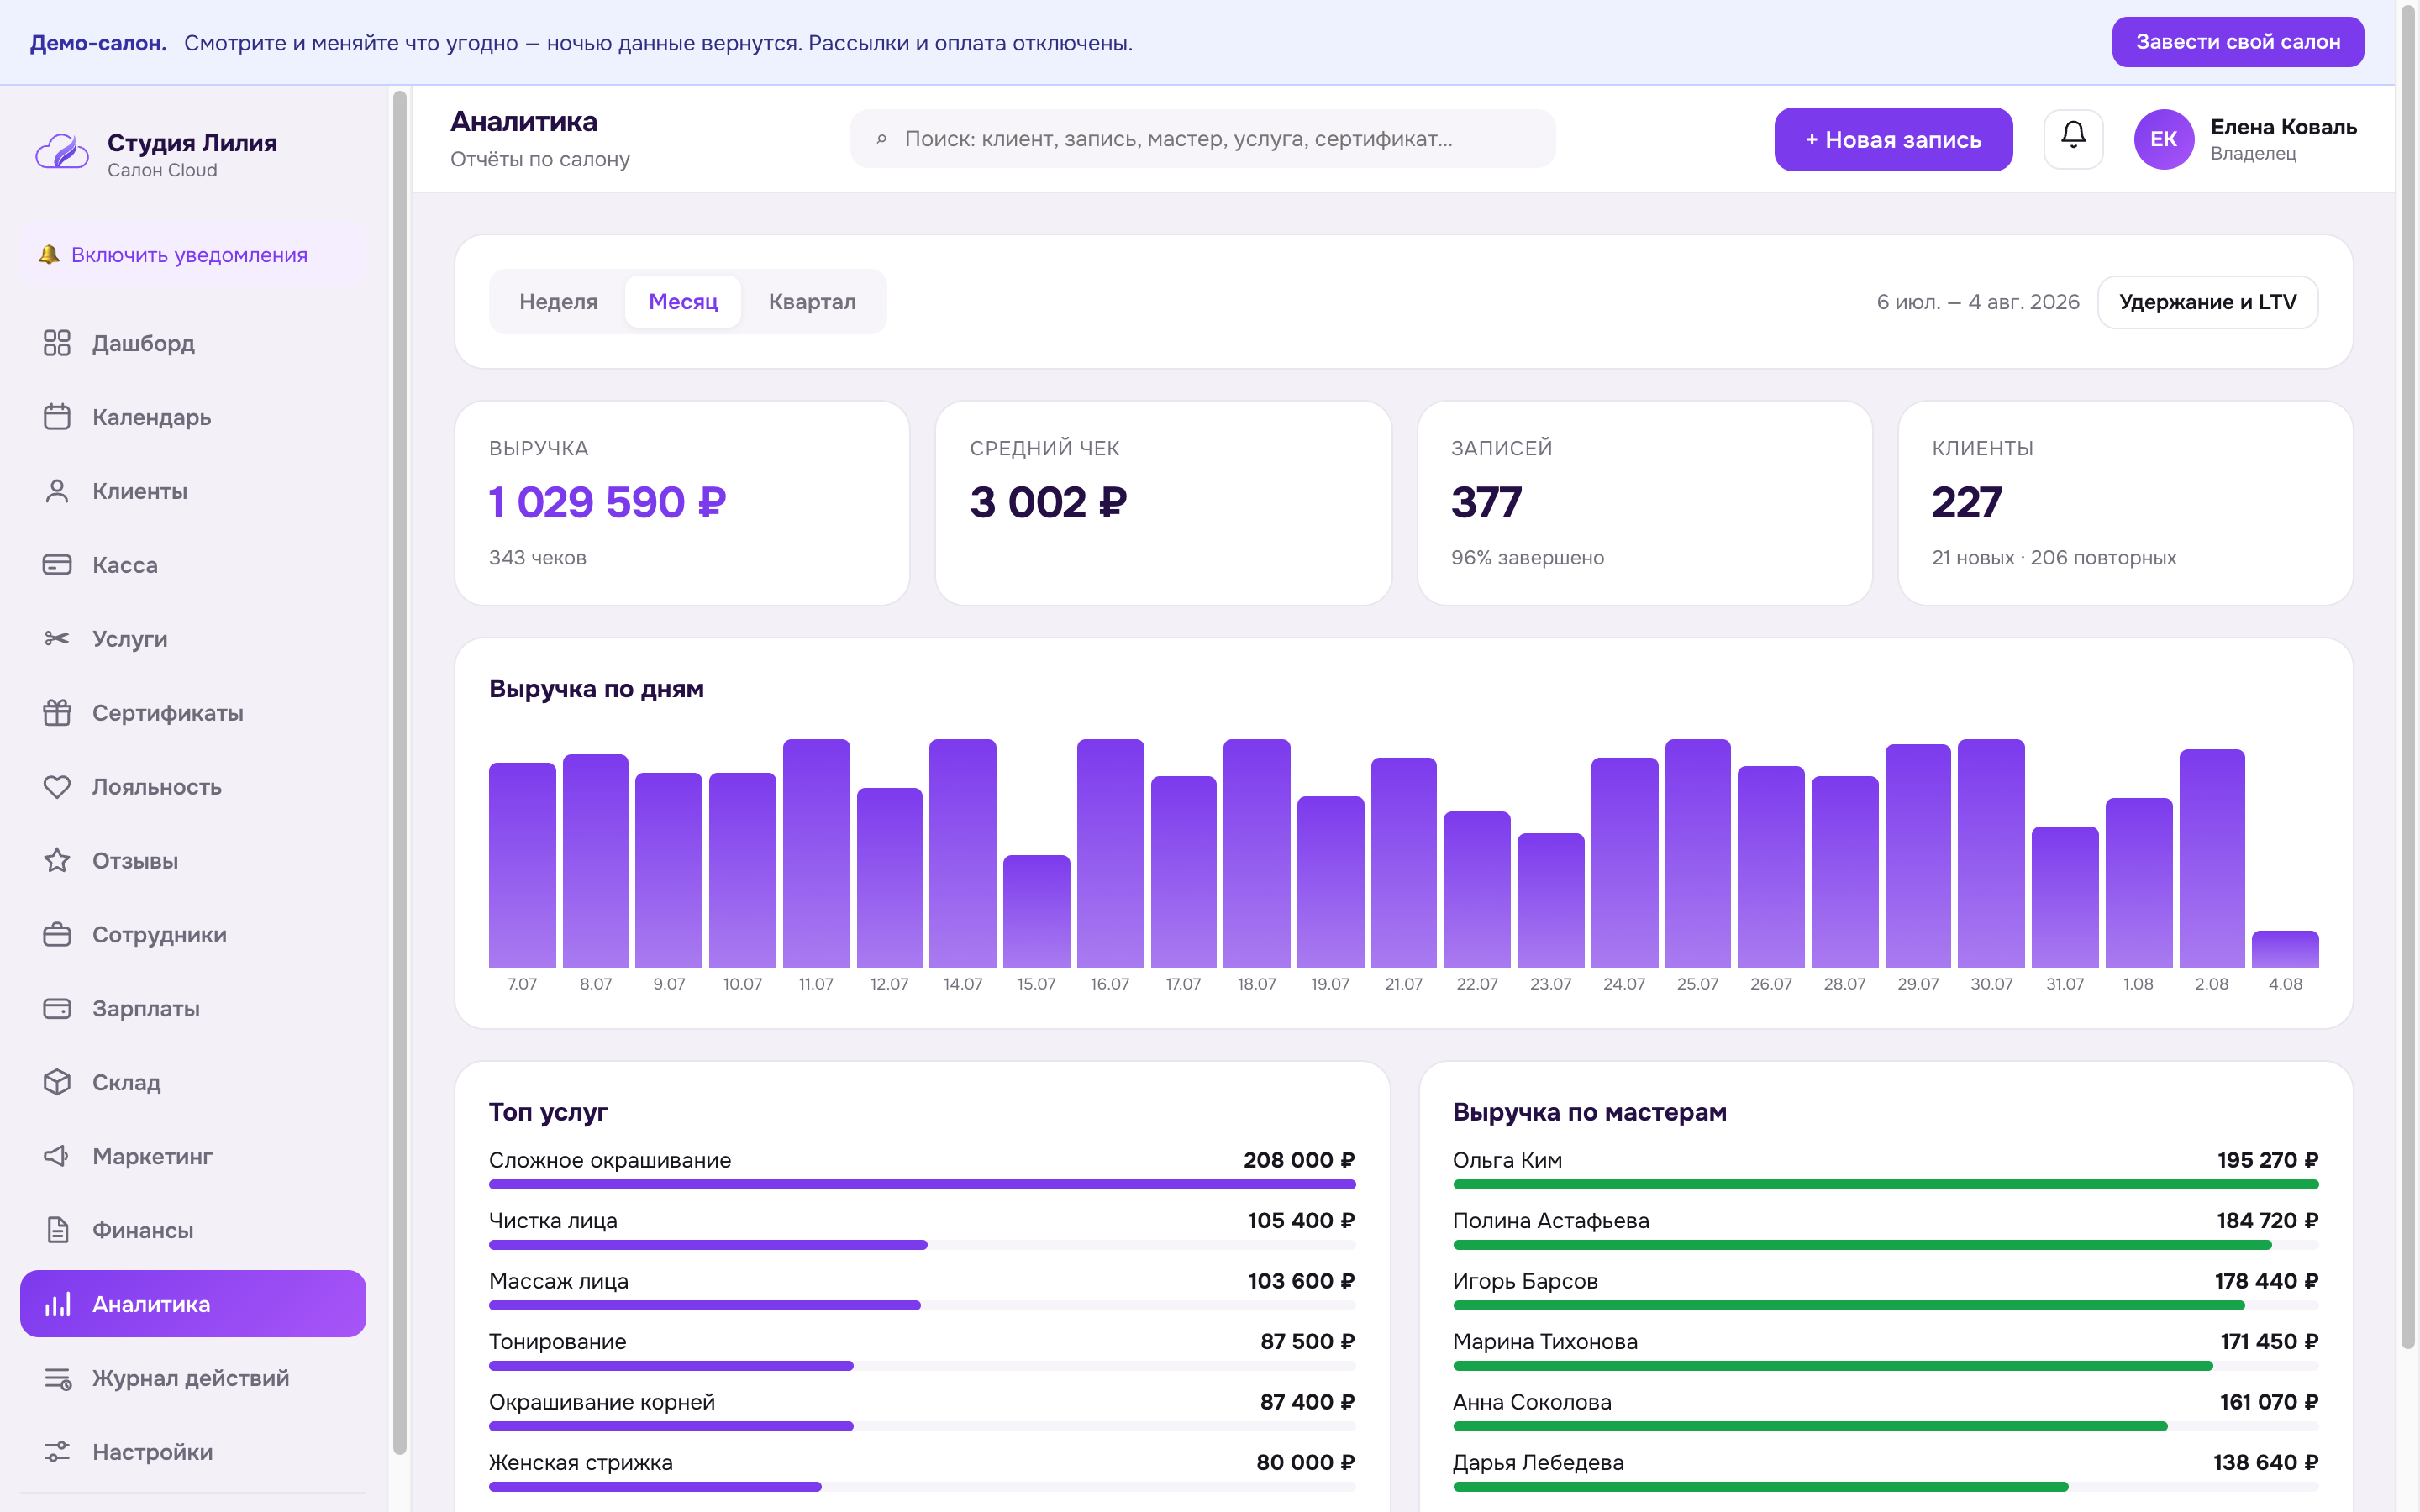Click the 15.07 bar in revenue chart
2420x1512 pixels.
(x=1036, y=911)
